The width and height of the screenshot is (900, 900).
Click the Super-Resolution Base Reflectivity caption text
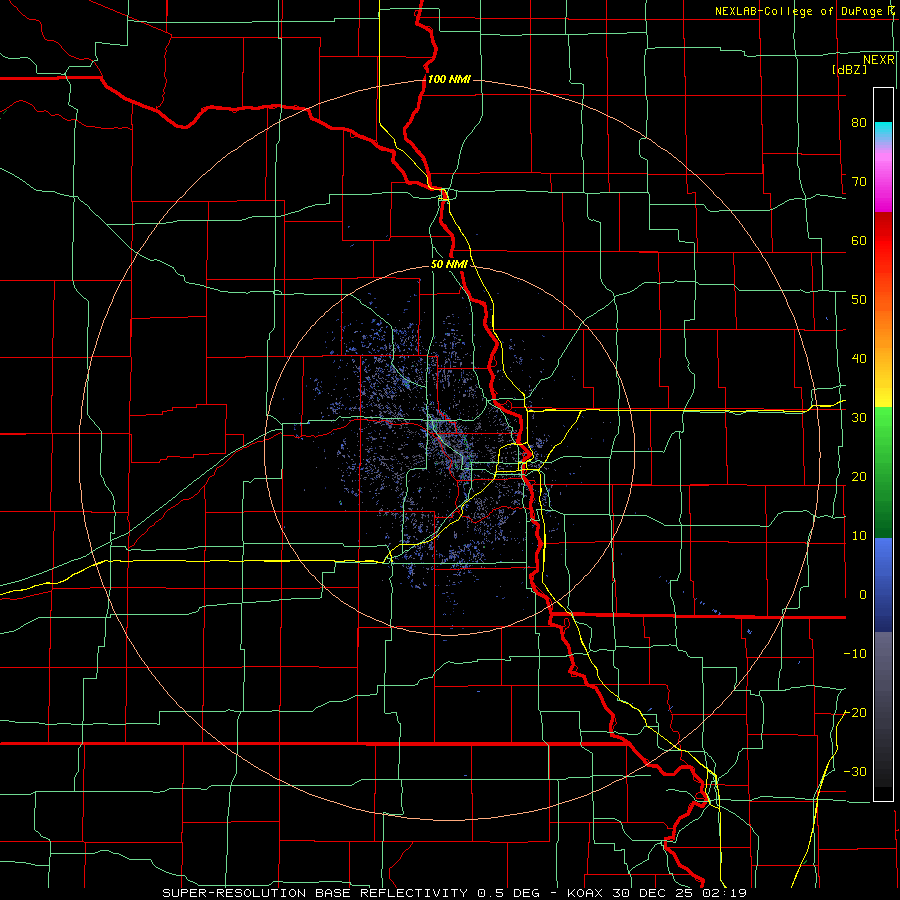tap(315, 893)
